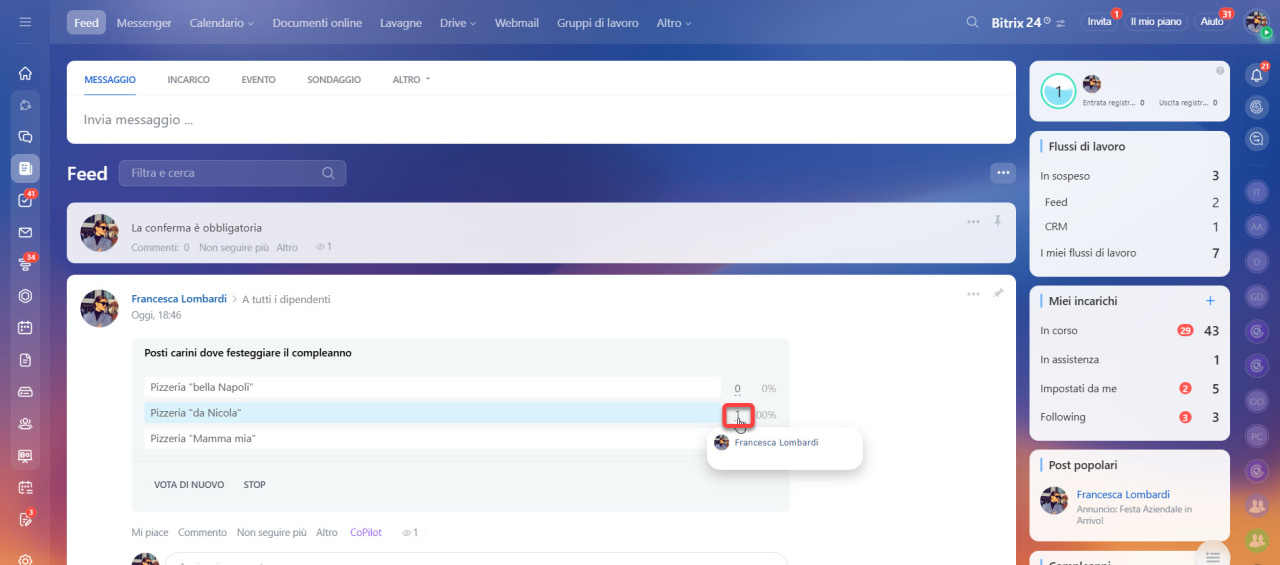Open the user profile avatar menu at top right
1280x565 pixels.
[x=1256, y=22]
